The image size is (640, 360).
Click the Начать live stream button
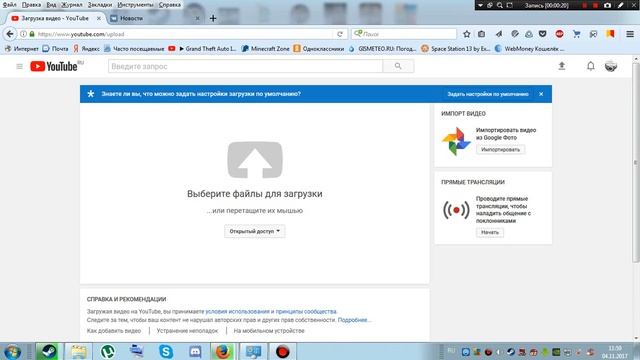coord(490,232)
